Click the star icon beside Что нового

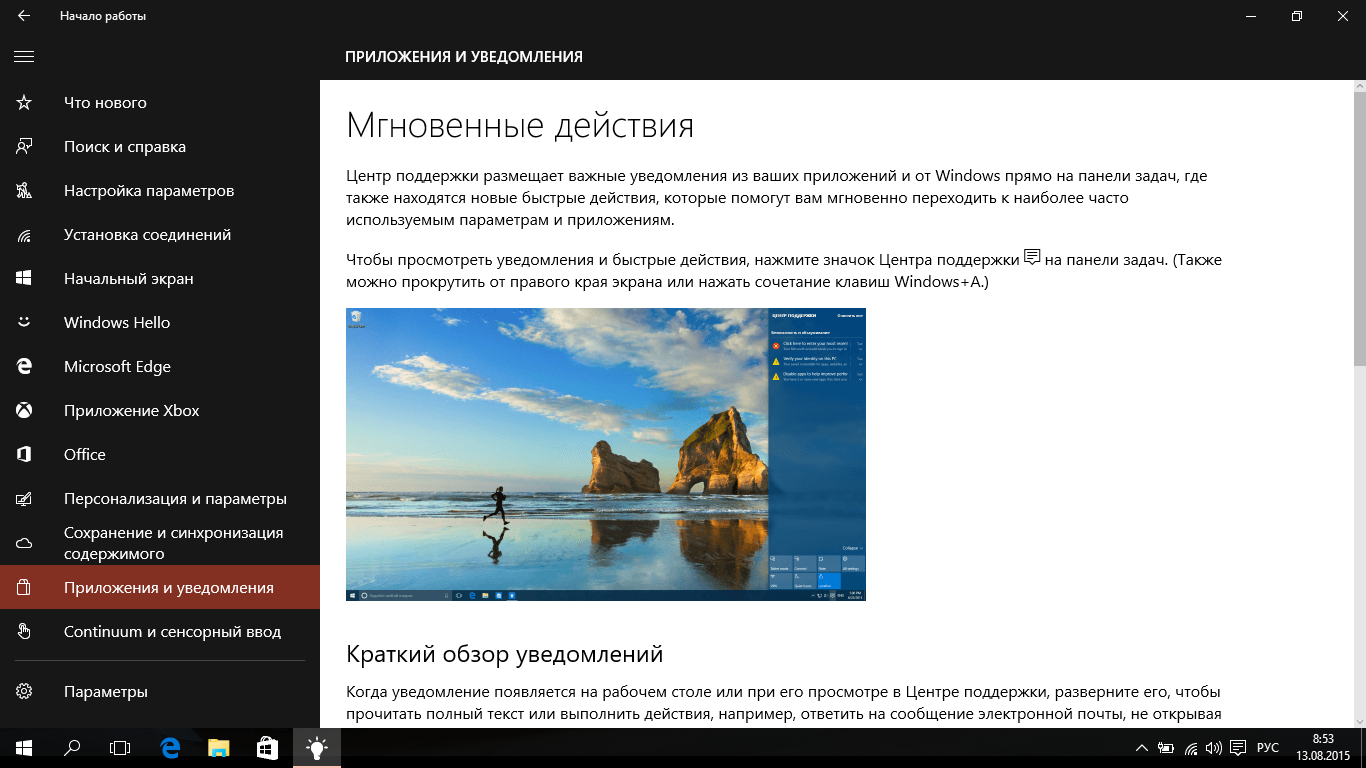[24, 103]
